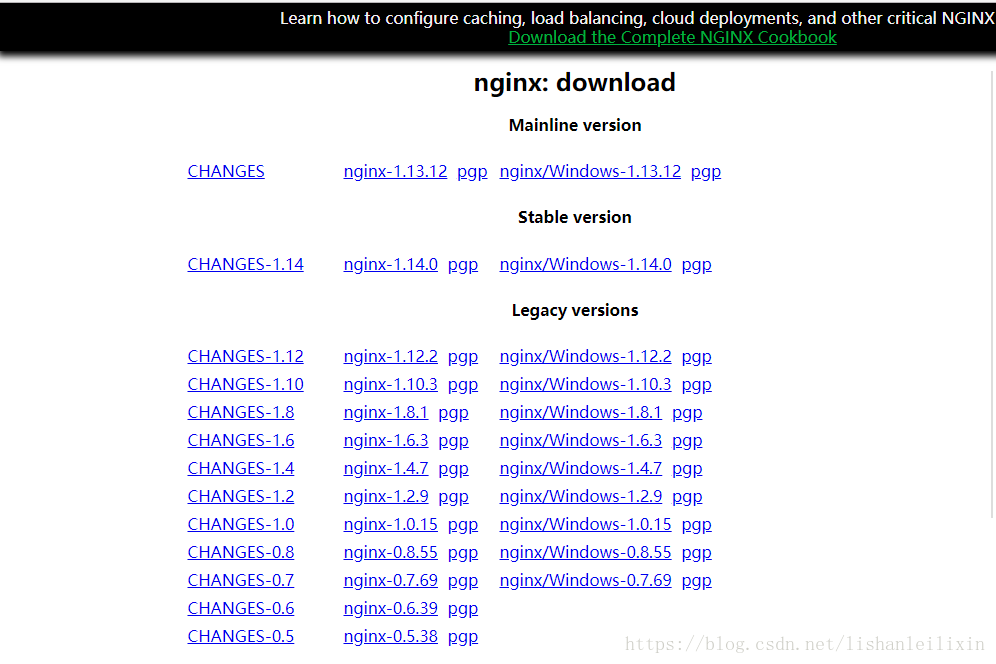This screenshot has height=664, width=996.
Task: Open pgp signature for nginx/Windows-0.7.69
Action: point(696,580)
